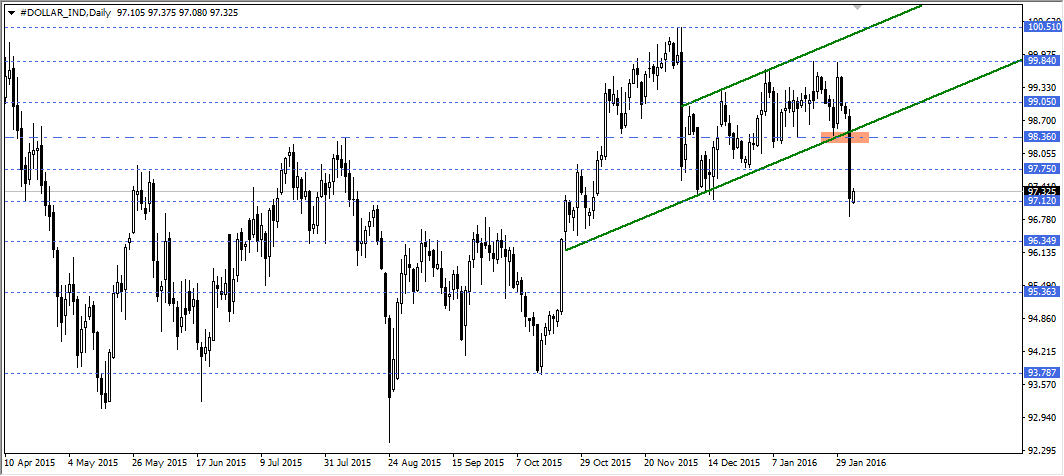Click the 99.840 price level label
This screenshot has height=476, width=1064.
point(1042,61)
